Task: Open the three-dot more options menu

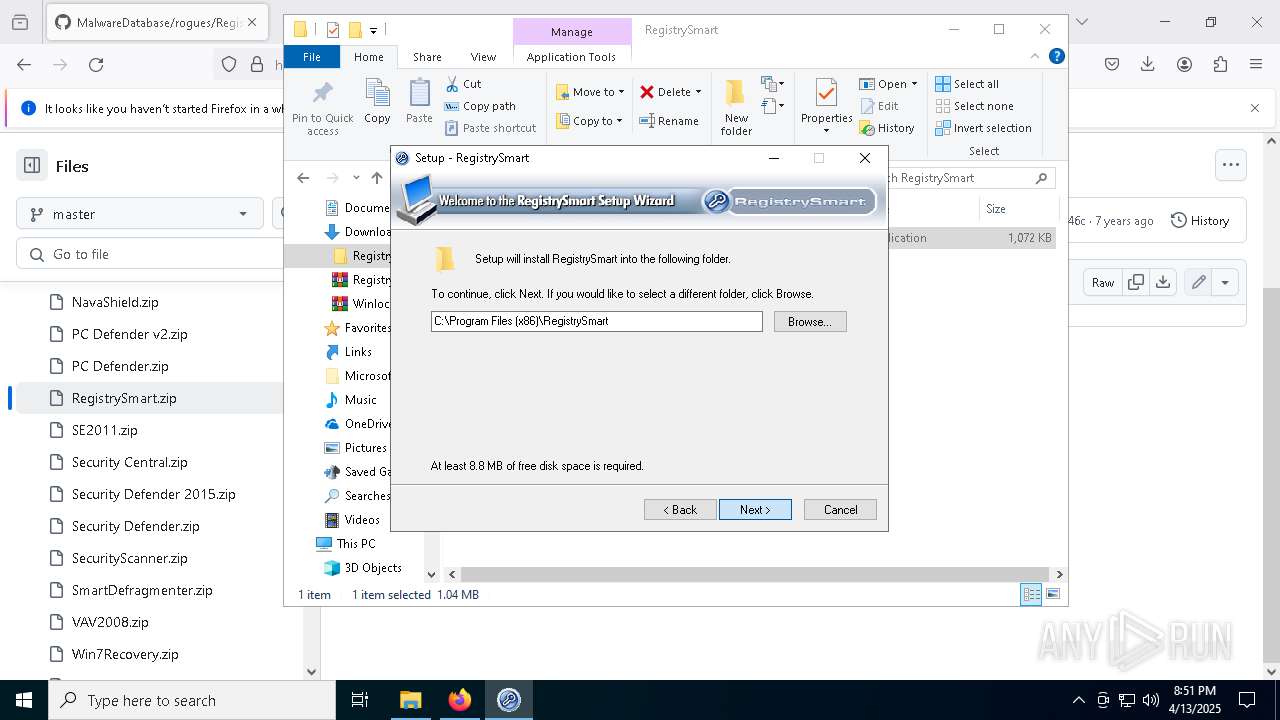Action: tap(1231, 165)
